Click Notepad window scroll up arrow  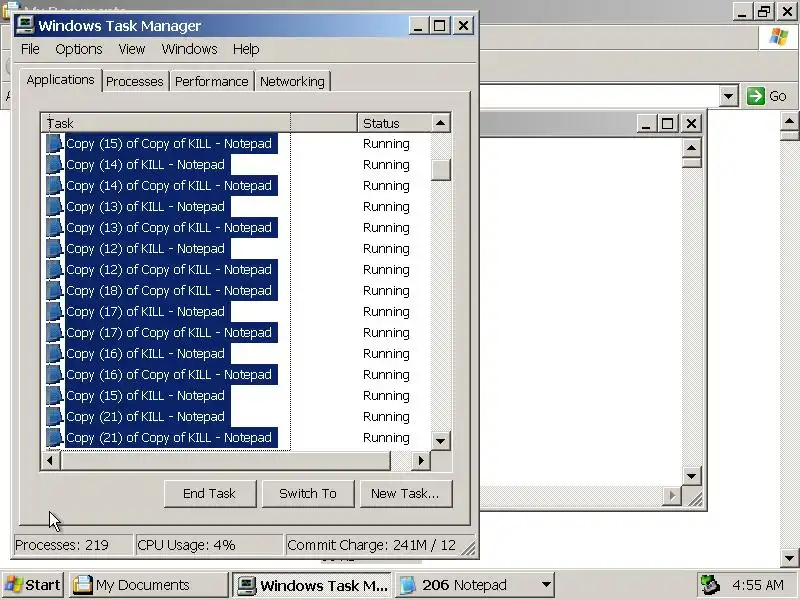coord(691,148)
